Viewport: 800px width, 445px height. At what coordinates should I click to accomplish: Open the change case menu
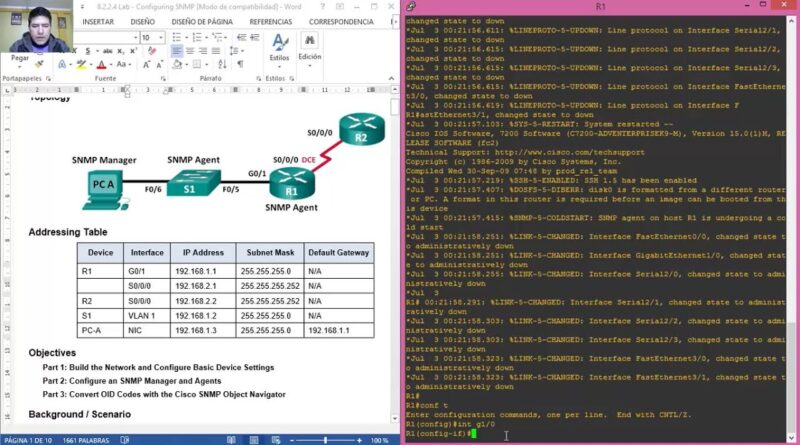pyautogui.click(x=123, y=64)
